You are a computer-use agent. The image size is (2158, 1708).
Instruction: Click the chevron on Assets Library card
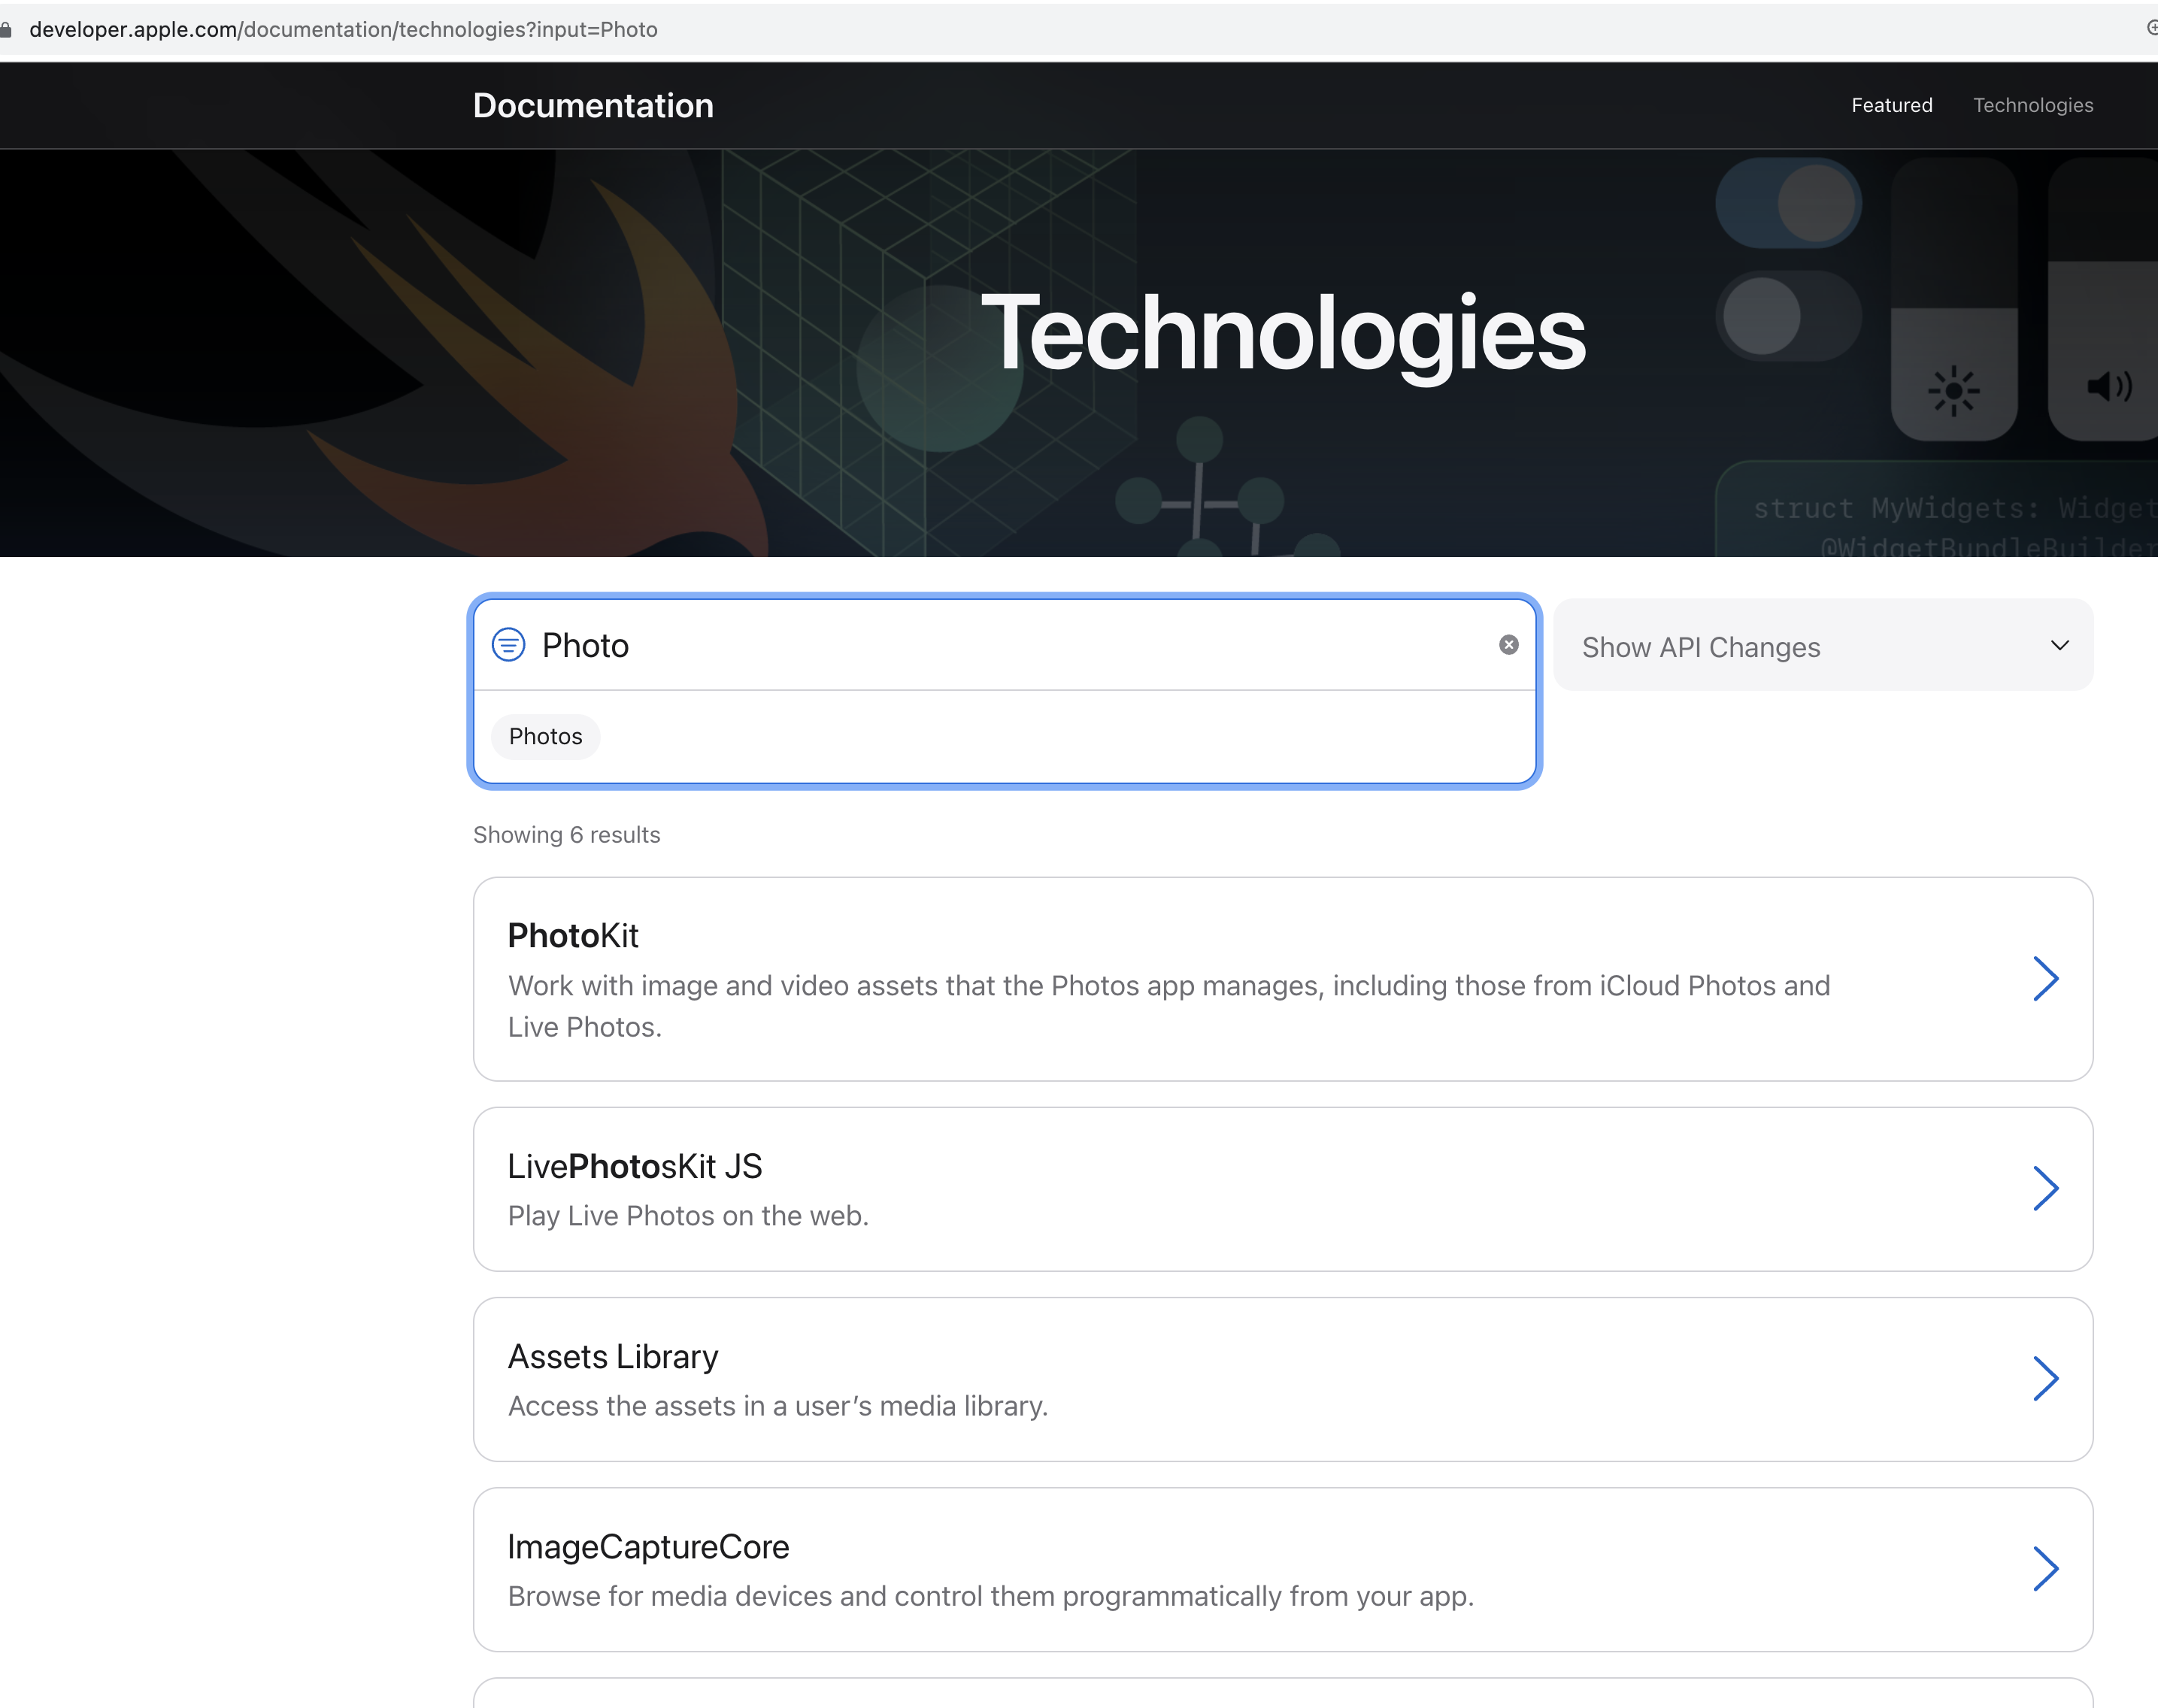(2045, 1379)
